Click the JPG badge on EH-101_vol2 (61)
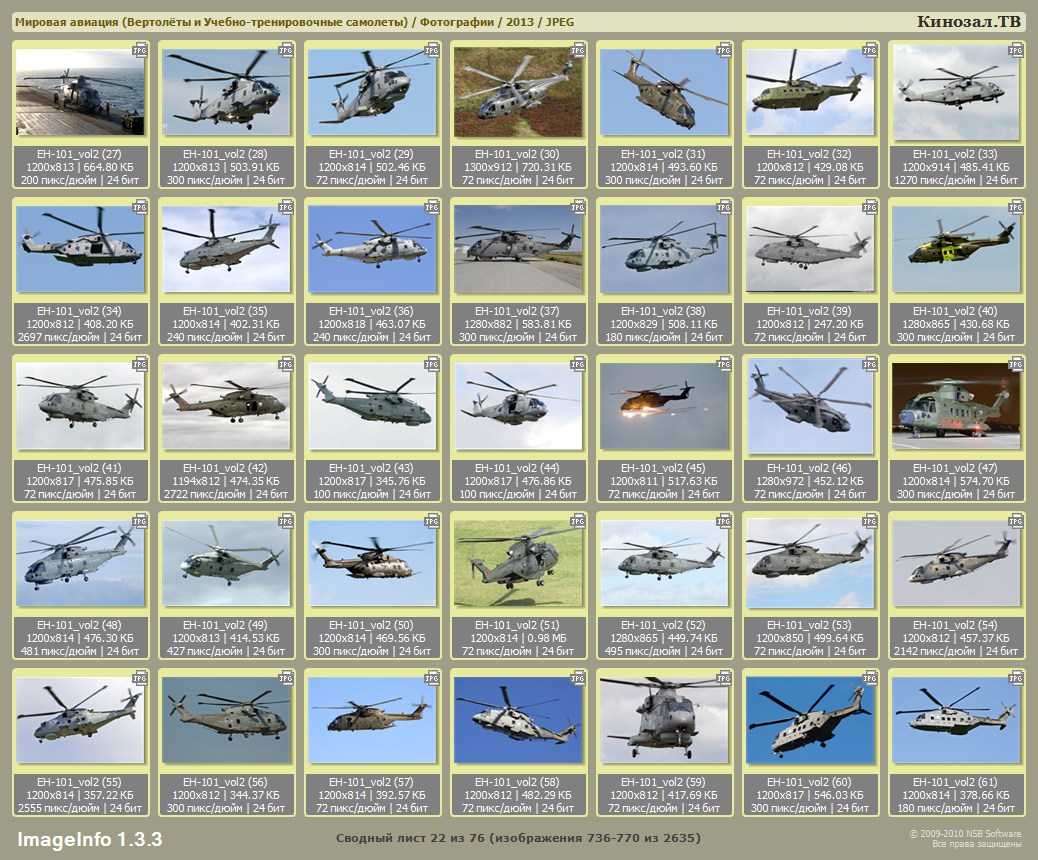1038x860 pixels. [x=1016, y=677]
